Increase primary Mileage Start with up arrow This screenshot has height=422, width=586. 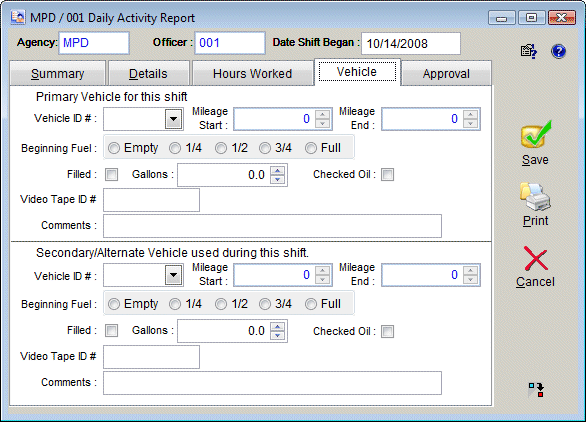click(322, 114)
